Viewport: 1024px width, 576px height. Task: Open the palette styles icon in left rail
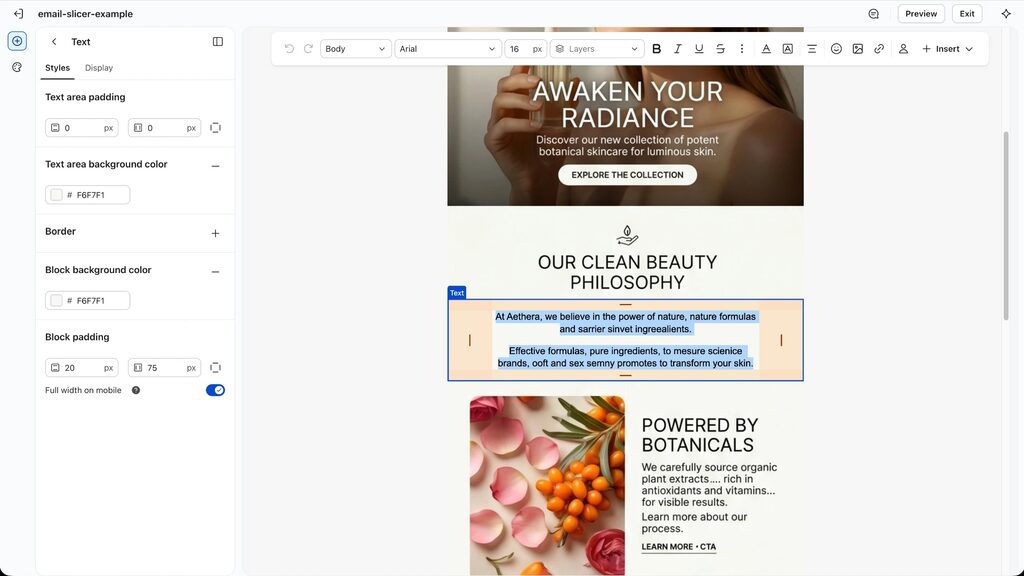click(x=18, y=67)
